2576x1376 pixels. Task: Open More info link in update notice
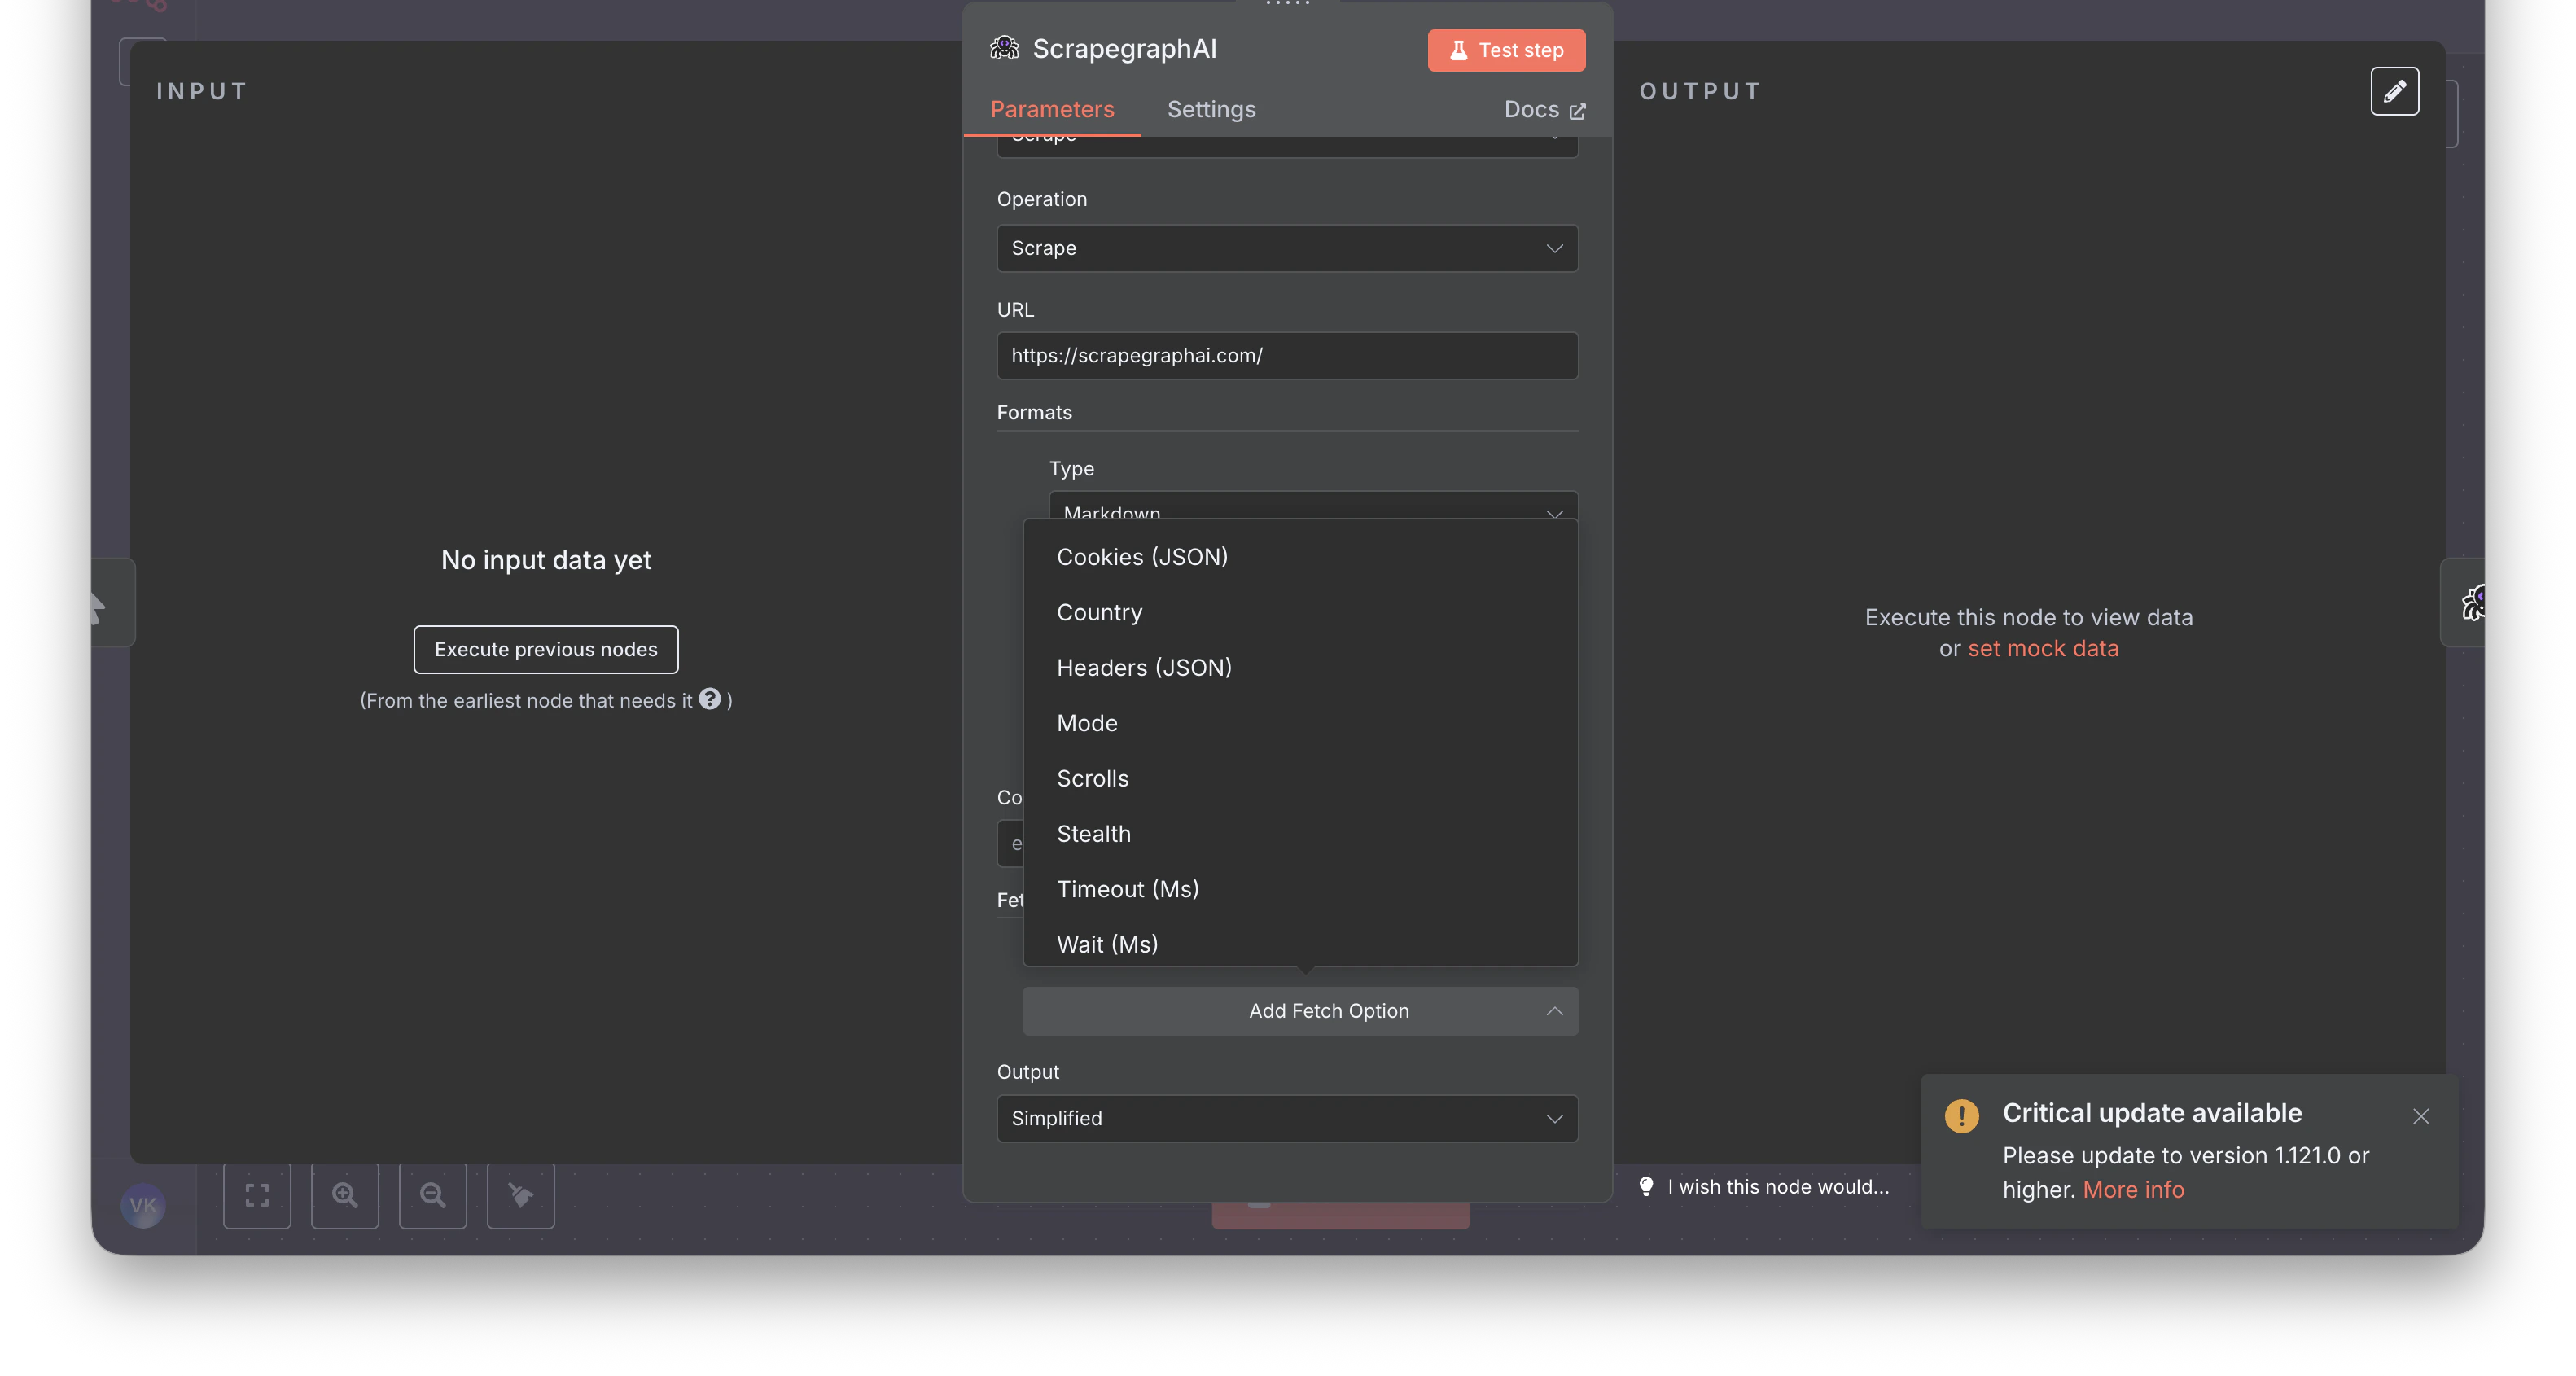tap(2133, 1189)
